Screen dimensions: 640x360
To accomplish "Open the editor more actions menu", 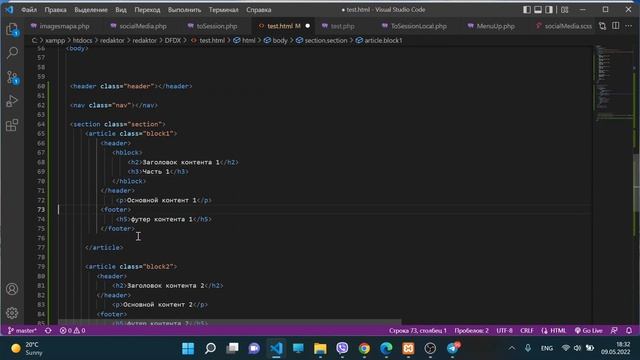I will pyautogui.click(x=629, y=26).
